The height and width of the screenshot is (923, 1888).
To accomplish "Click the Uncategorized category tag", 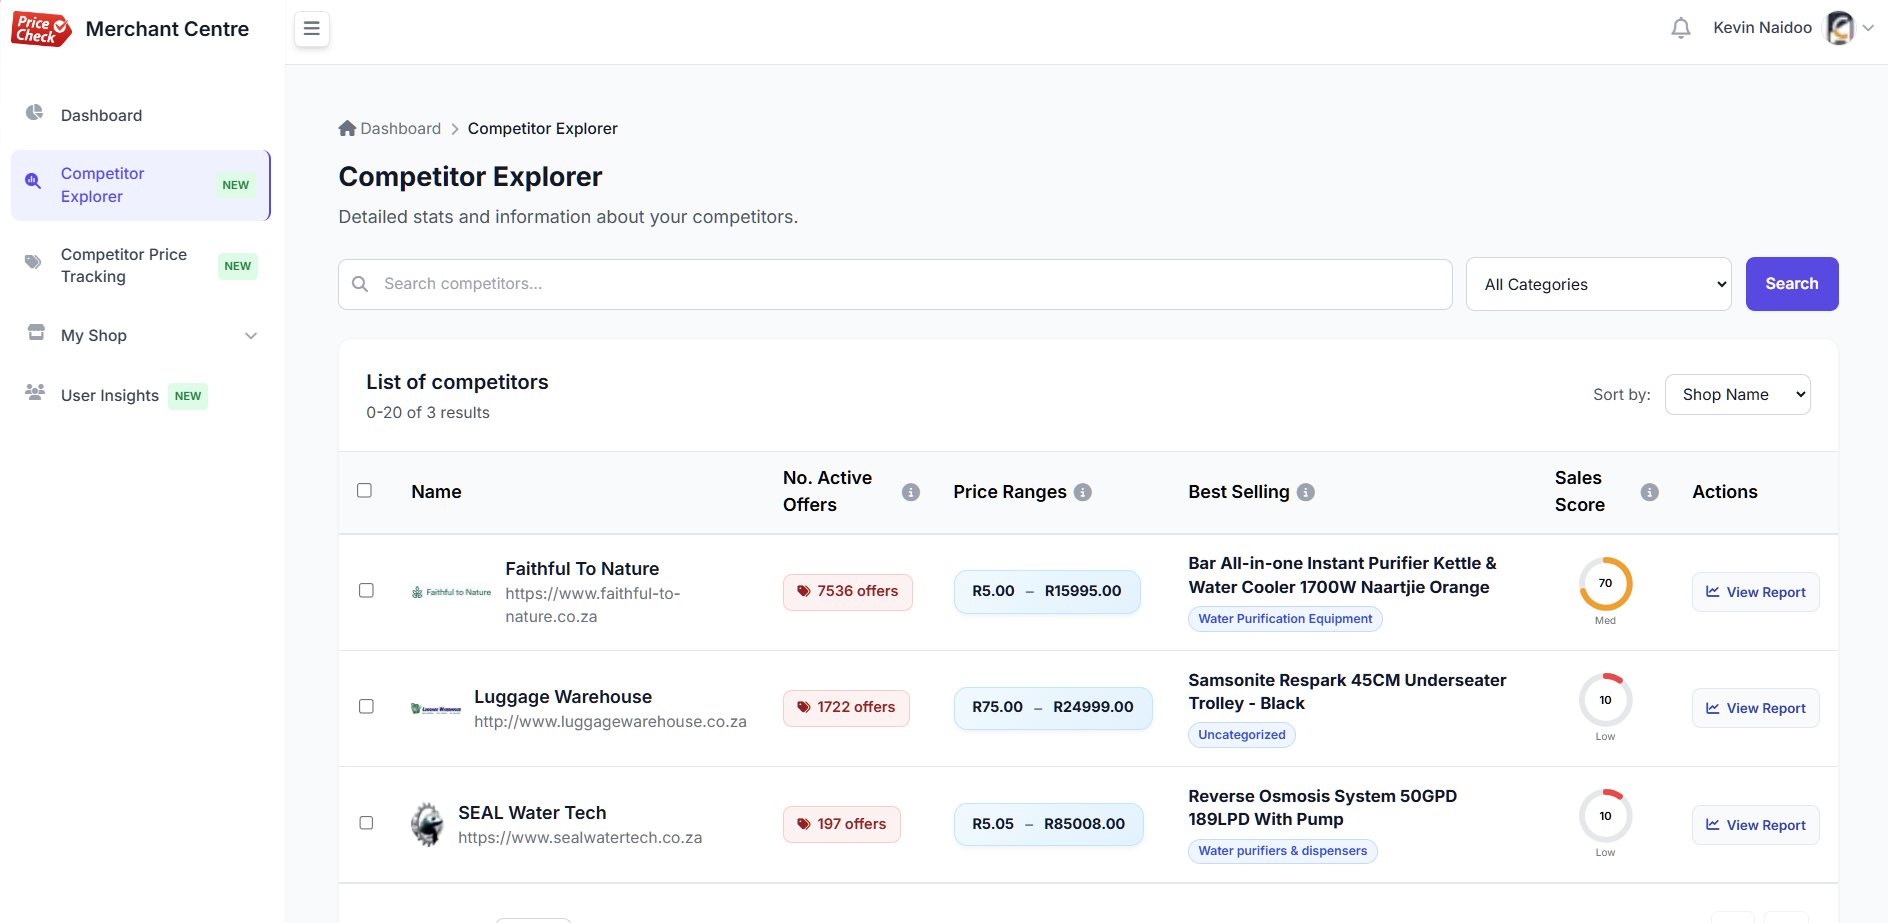I will coord(1242,735).
